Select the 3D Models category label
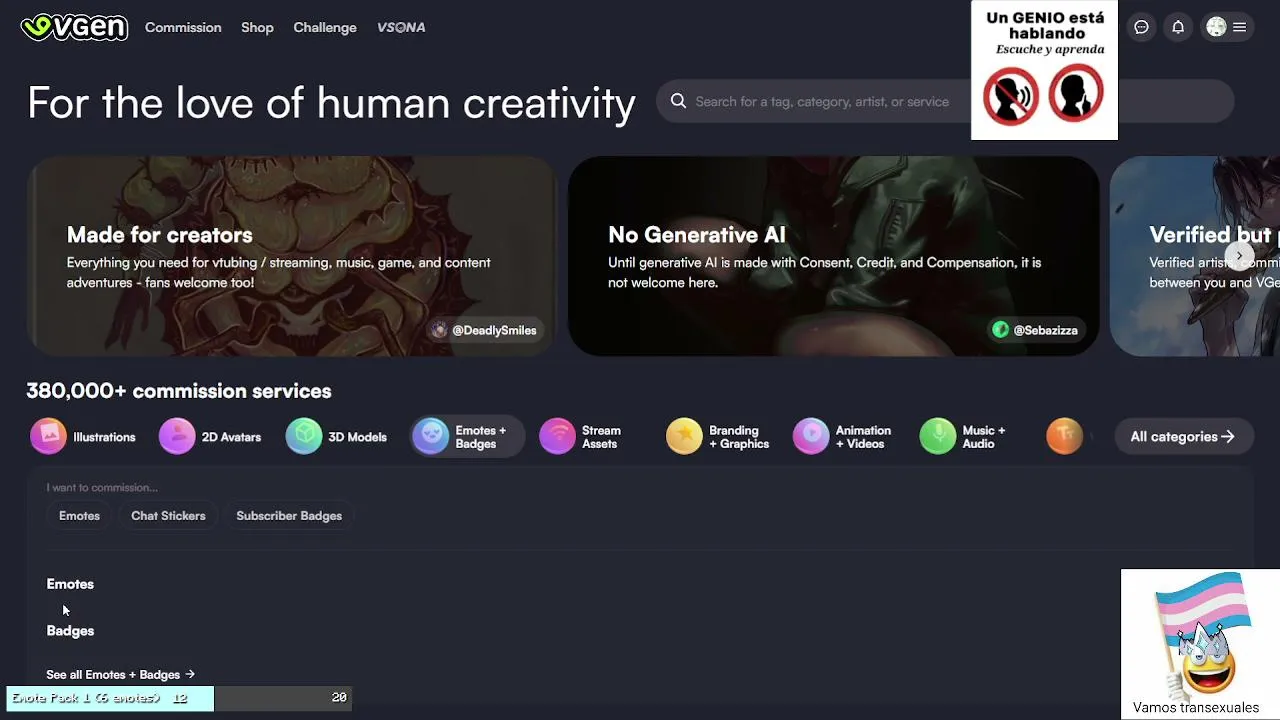 357,437
